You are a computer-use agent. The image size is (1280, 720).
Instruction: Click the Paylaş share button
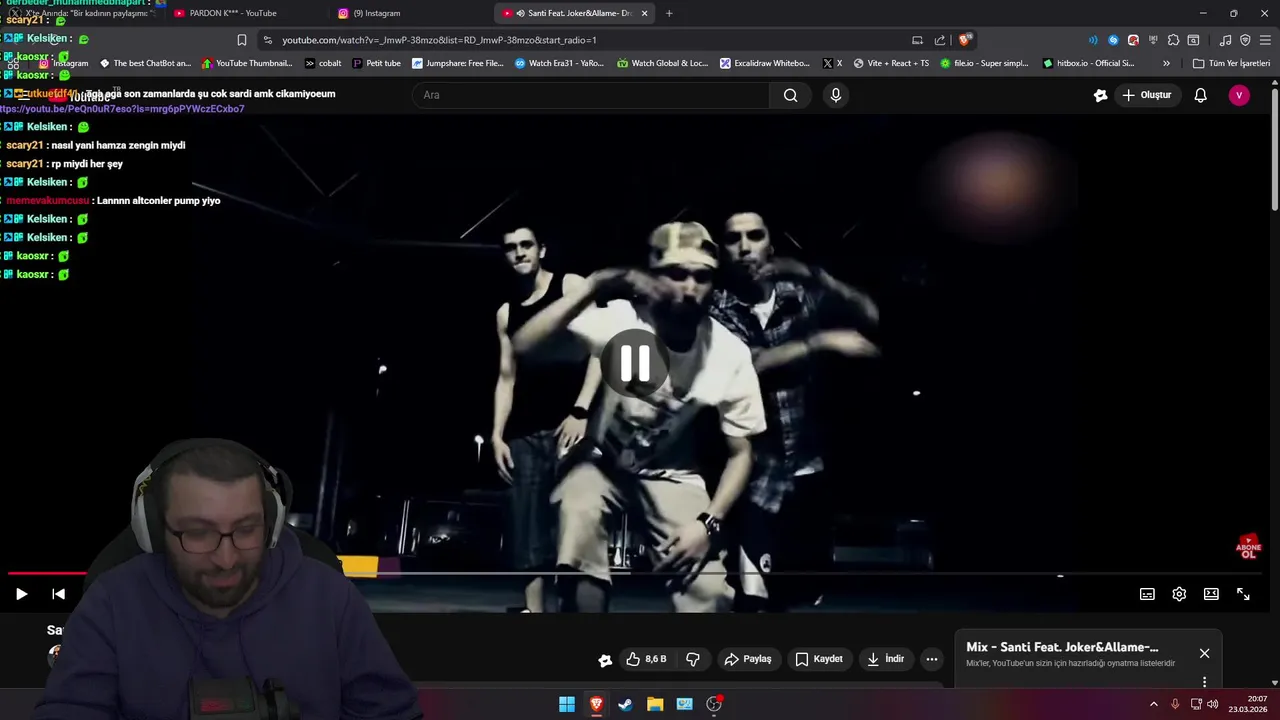[748, 659]
